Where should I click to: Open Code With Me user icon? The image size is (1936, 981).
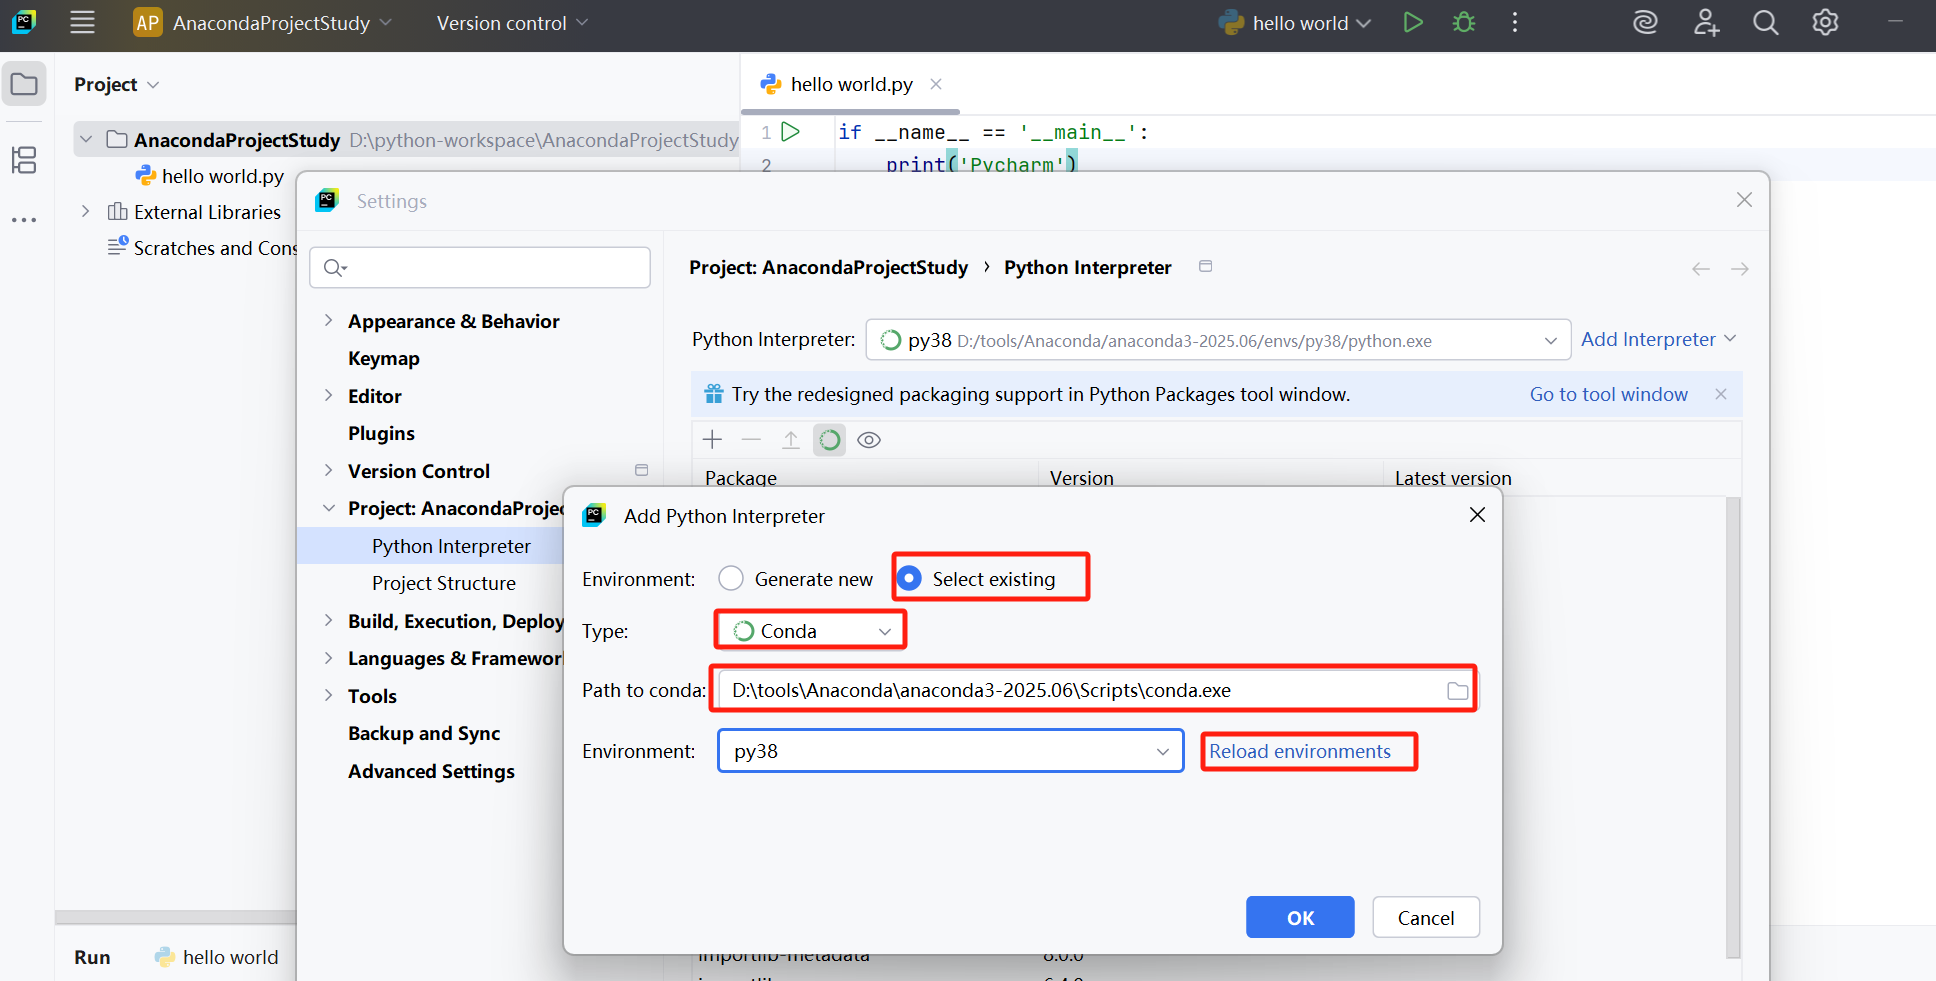(1706, 22)
